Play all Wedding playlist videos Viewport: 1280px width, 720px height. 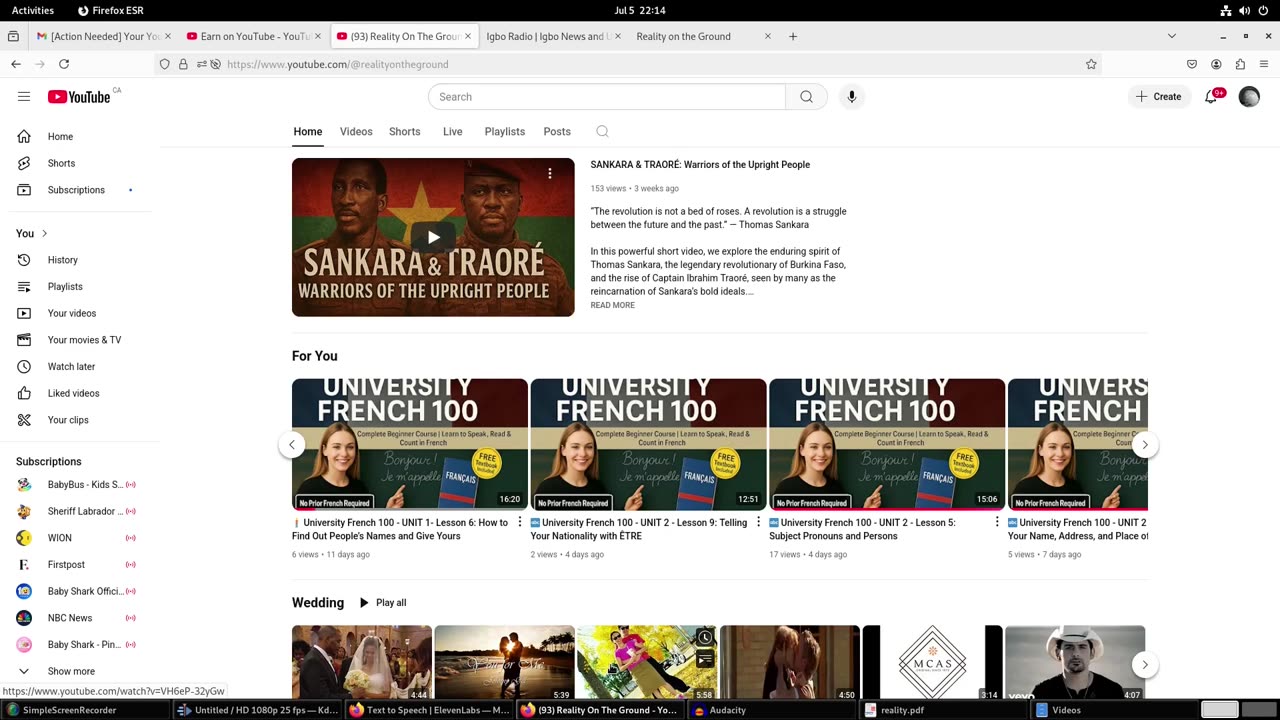point(382,603)
